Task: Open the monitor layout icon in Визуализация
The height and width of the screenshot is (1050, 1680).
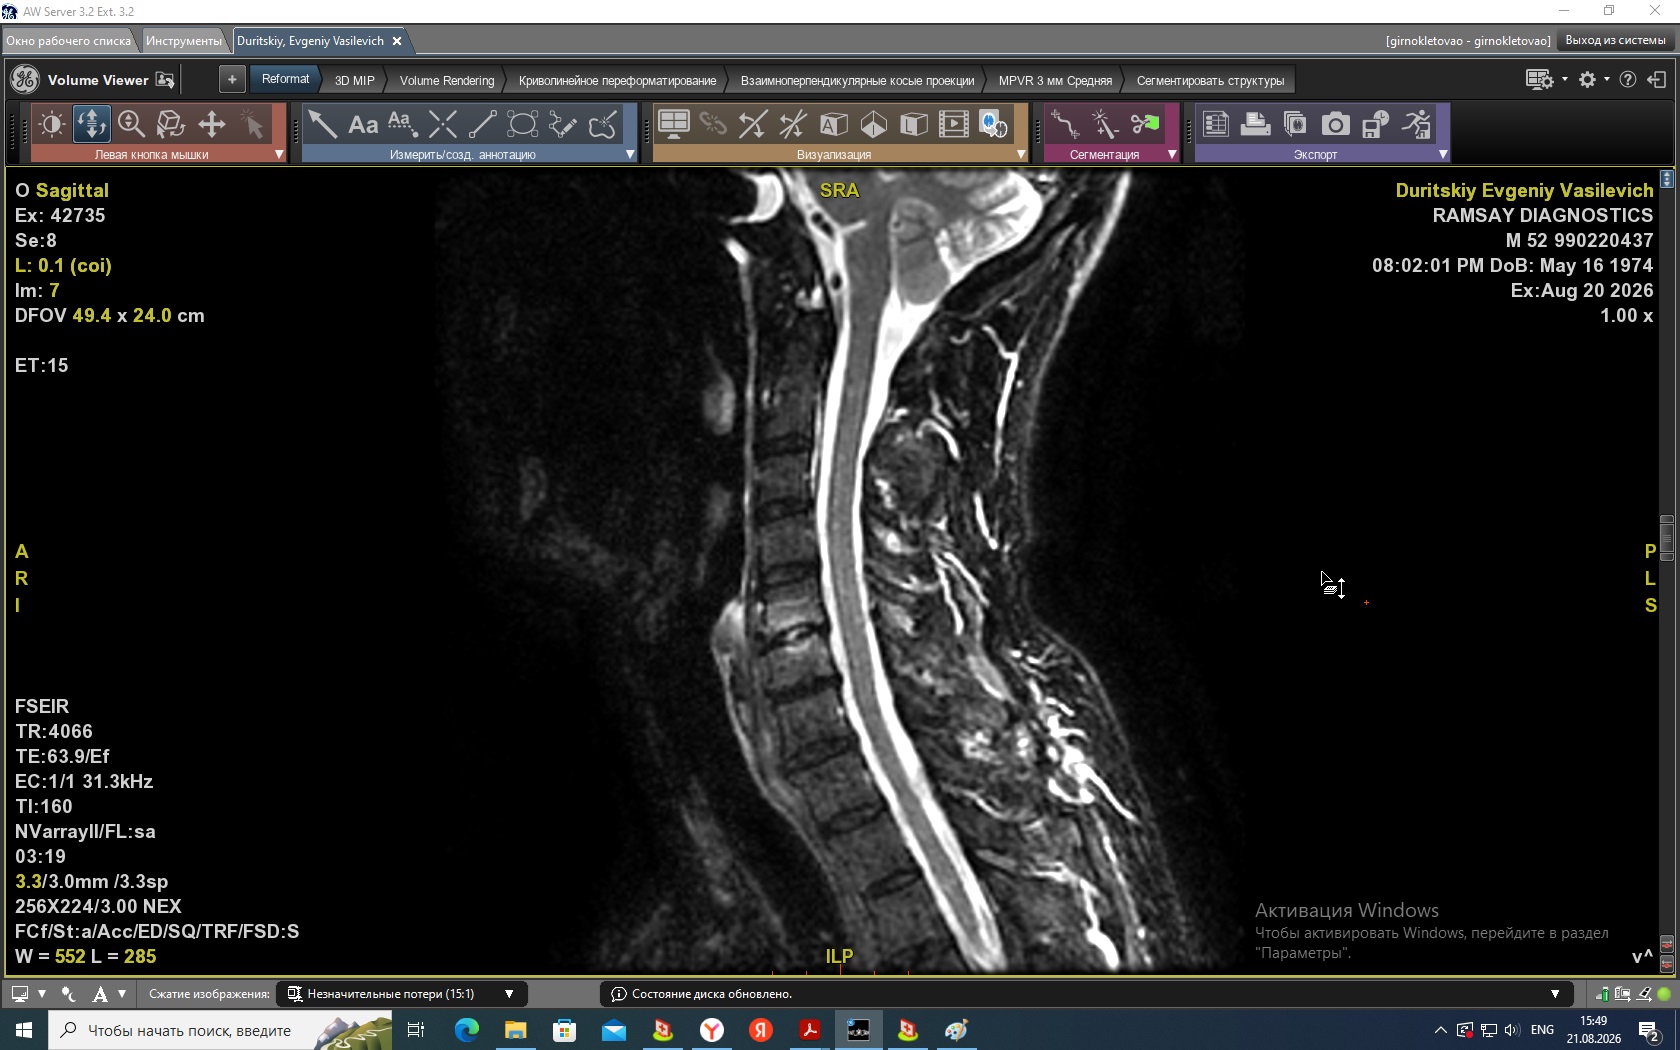Action: point(673,125)
